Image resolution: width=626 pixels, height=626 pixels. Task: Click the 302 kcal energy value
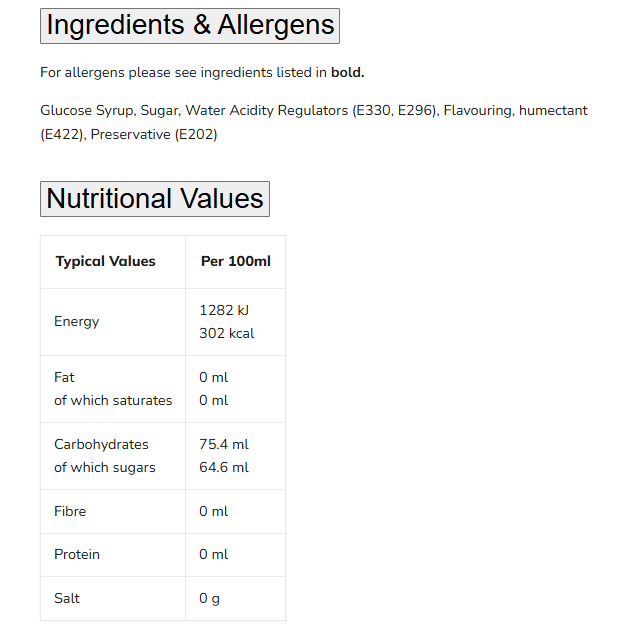[226, 333]
